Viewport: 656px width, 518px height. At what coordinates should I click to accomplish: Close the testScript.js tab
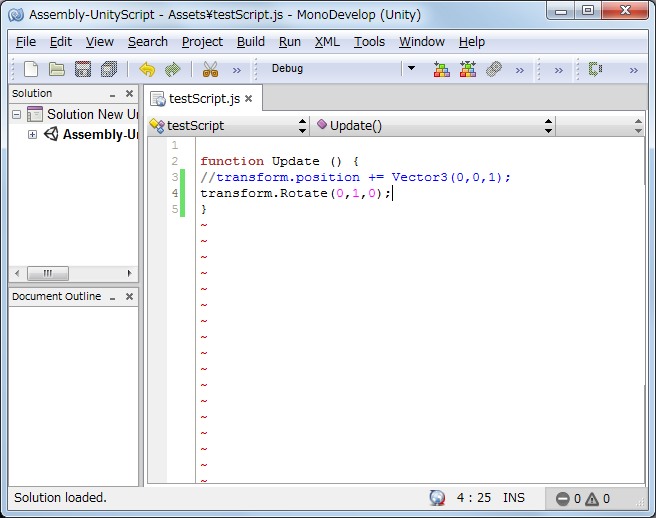[x=249, y=99]
